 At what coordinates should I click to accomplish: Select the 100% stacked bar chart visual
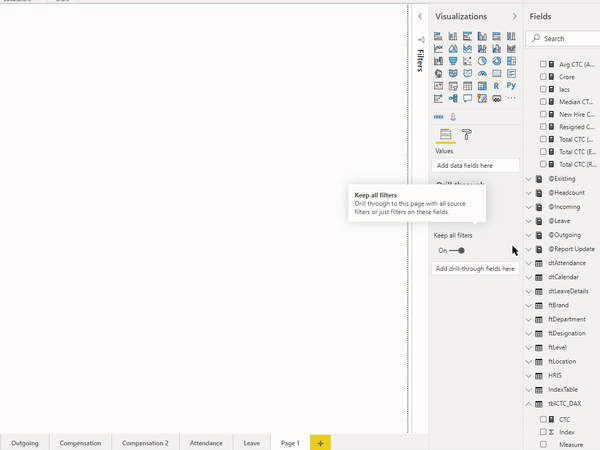497,36
